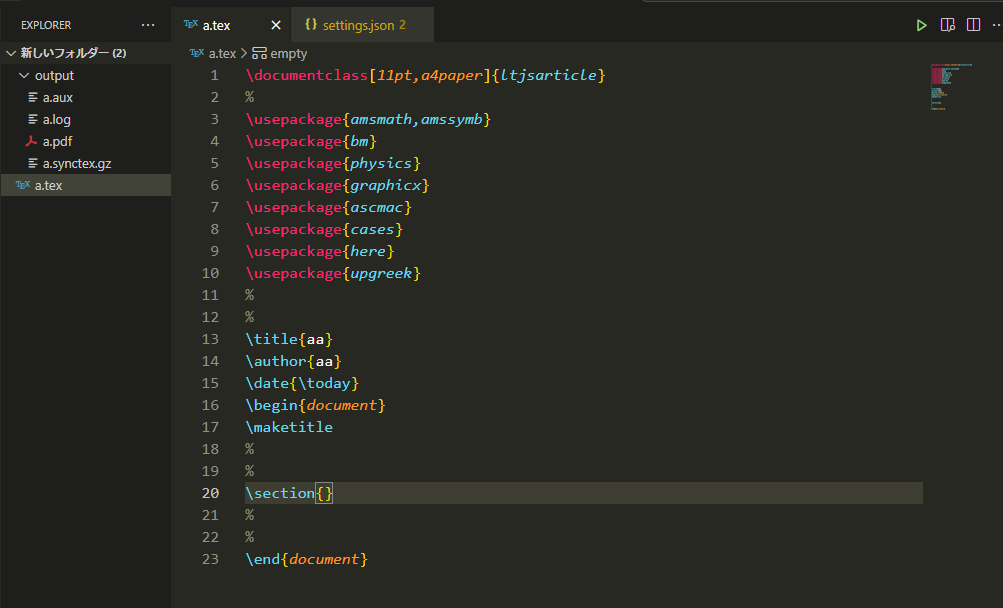
Task: Switch to the settings.json tab
Action: tap(360, 24)
